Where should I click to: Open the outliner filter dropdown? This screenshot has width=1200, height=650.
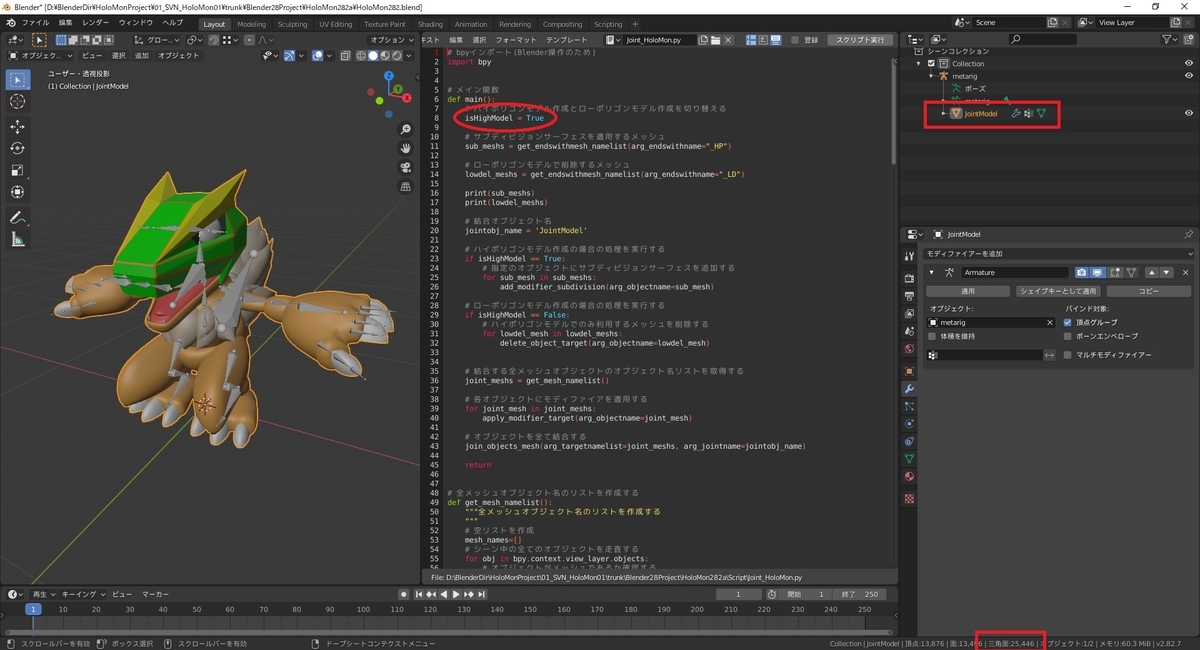pyautogui.click(x=1171, y=39)
